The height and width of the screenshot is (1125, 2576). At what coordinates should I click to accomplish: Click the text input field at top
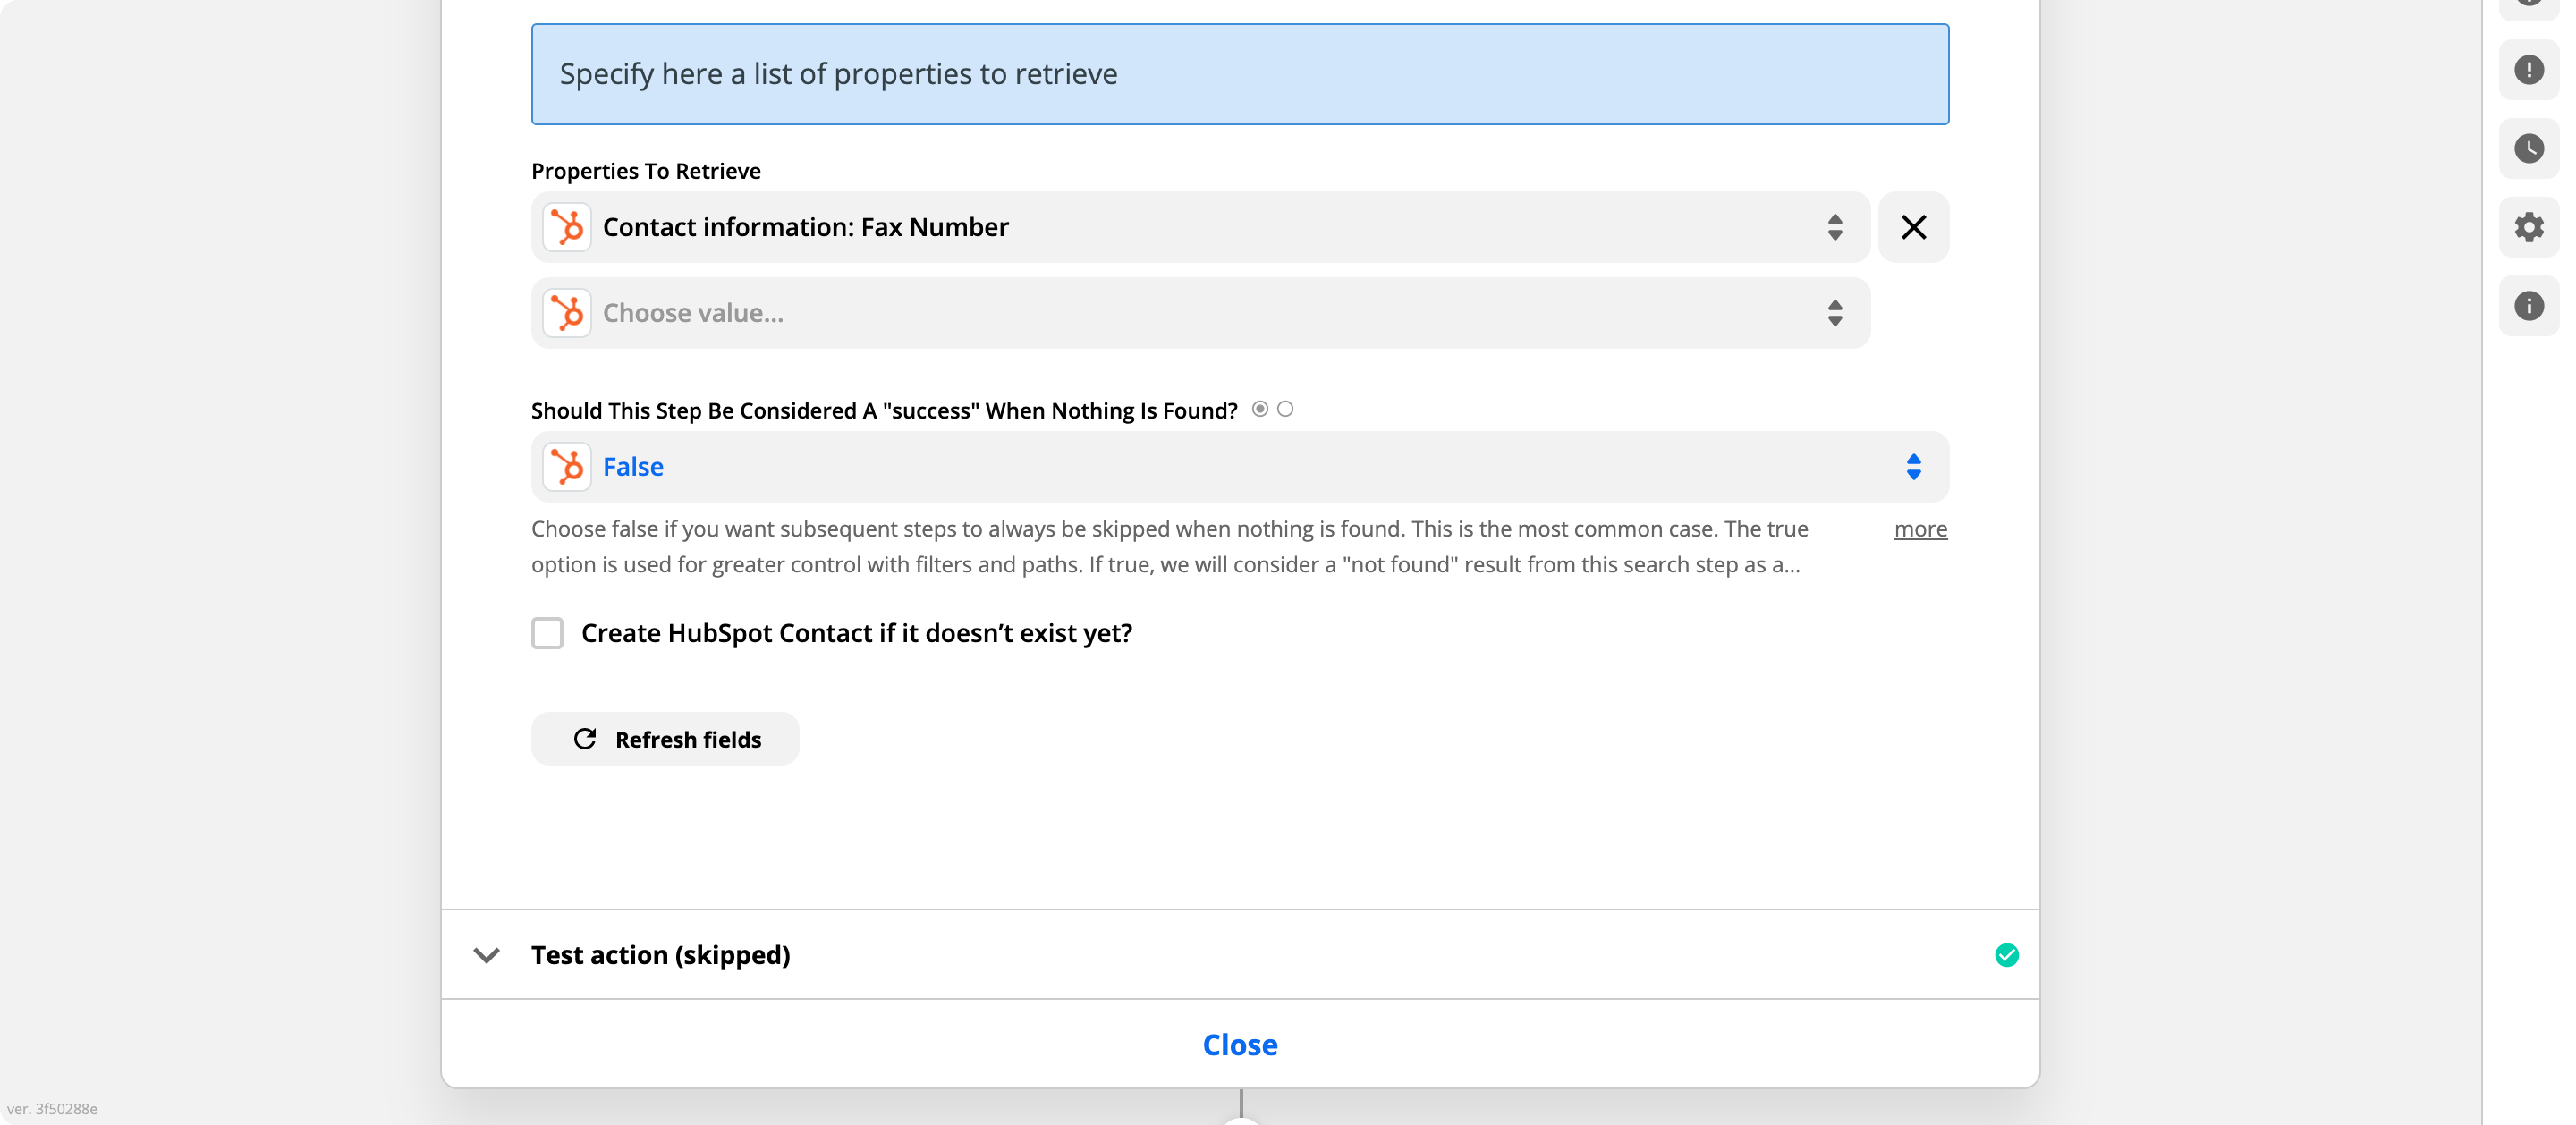click(x=1239, y=71)
